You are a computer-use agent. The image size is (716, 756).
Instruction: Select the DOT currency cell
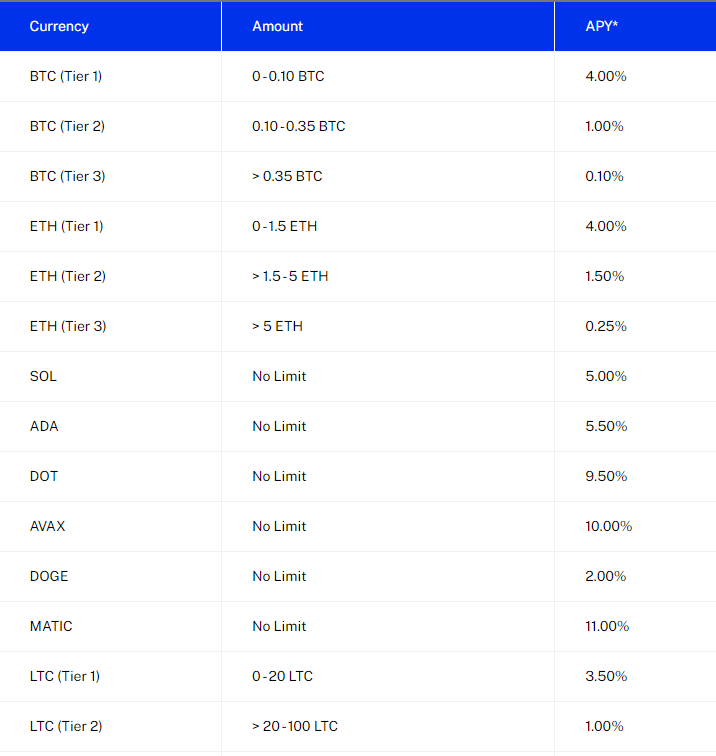tap(43, 476)
